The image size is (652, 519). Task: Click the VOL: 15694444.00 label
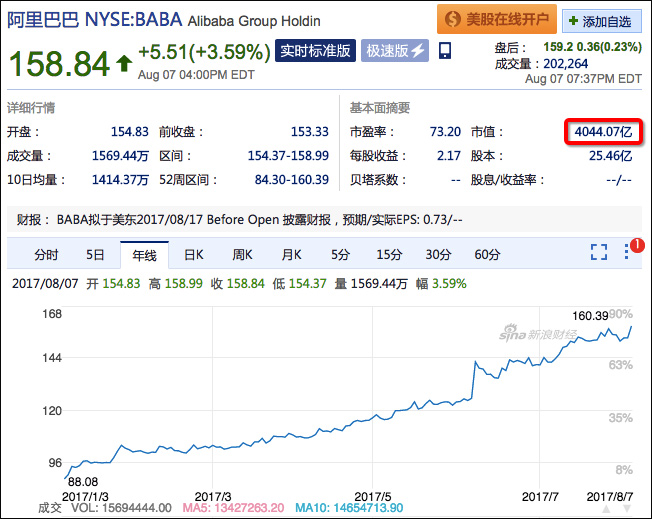point(121,508)
